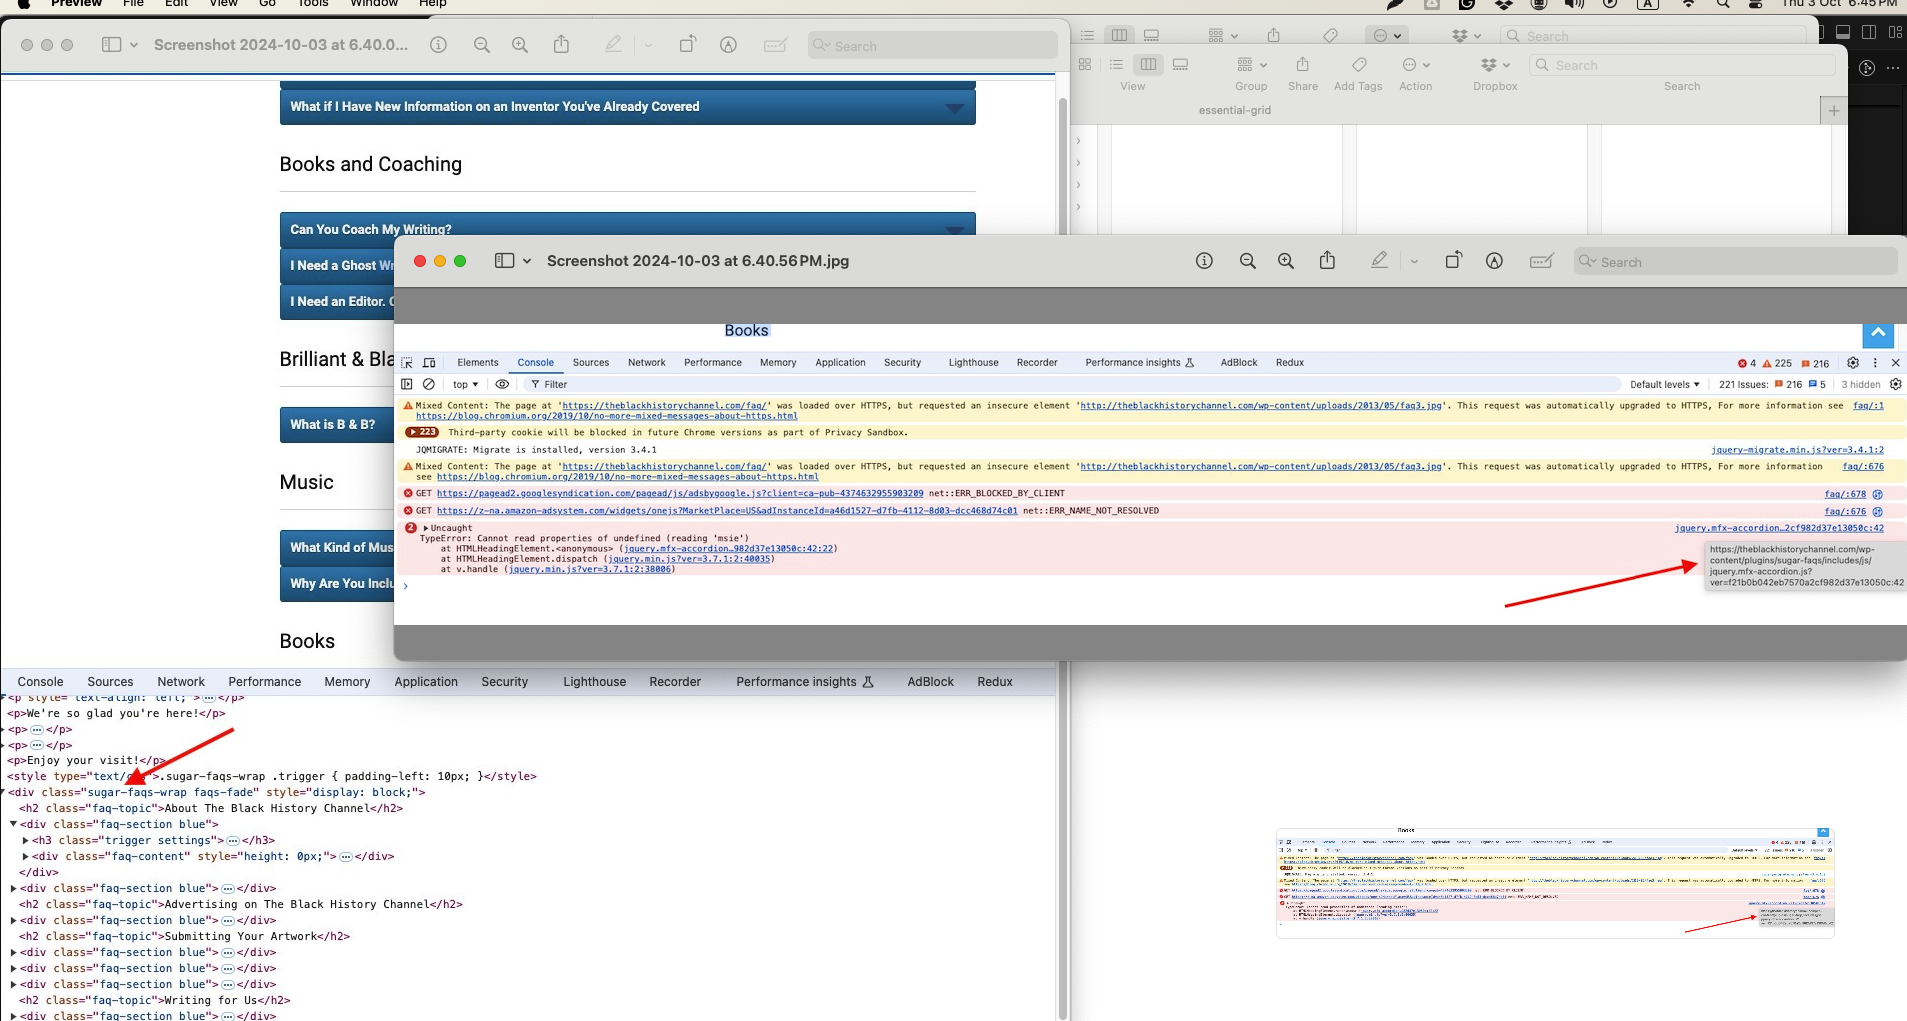Zoom in in the rear Preview window

pyautogui.click(x=520, y=45)
